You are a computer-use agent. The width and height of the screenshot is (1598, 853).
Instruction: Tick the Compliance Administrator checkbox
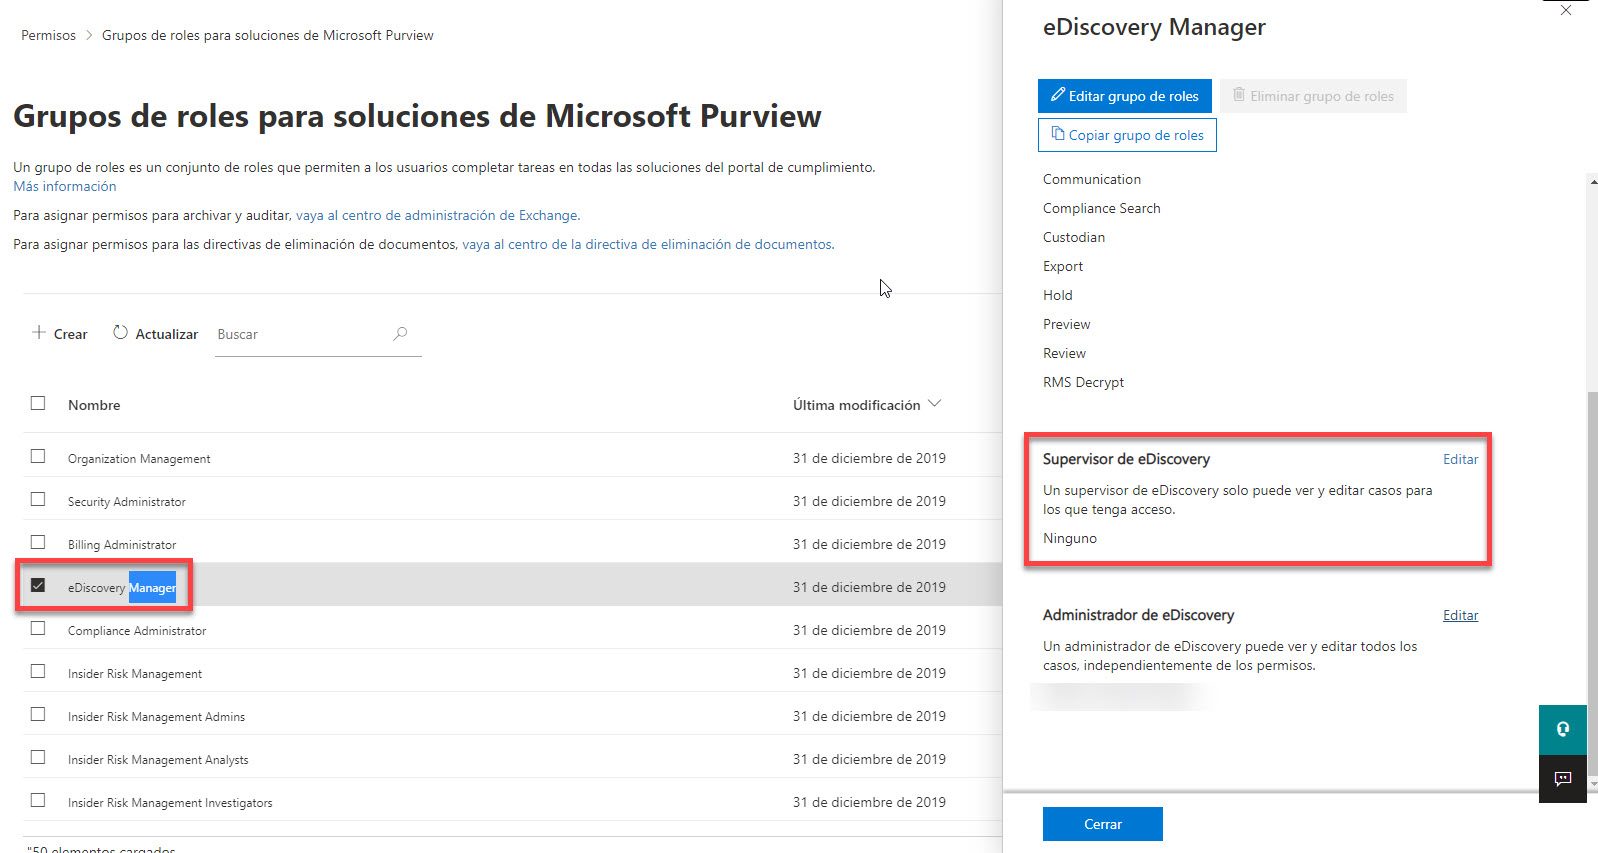[x=38, y=629]
